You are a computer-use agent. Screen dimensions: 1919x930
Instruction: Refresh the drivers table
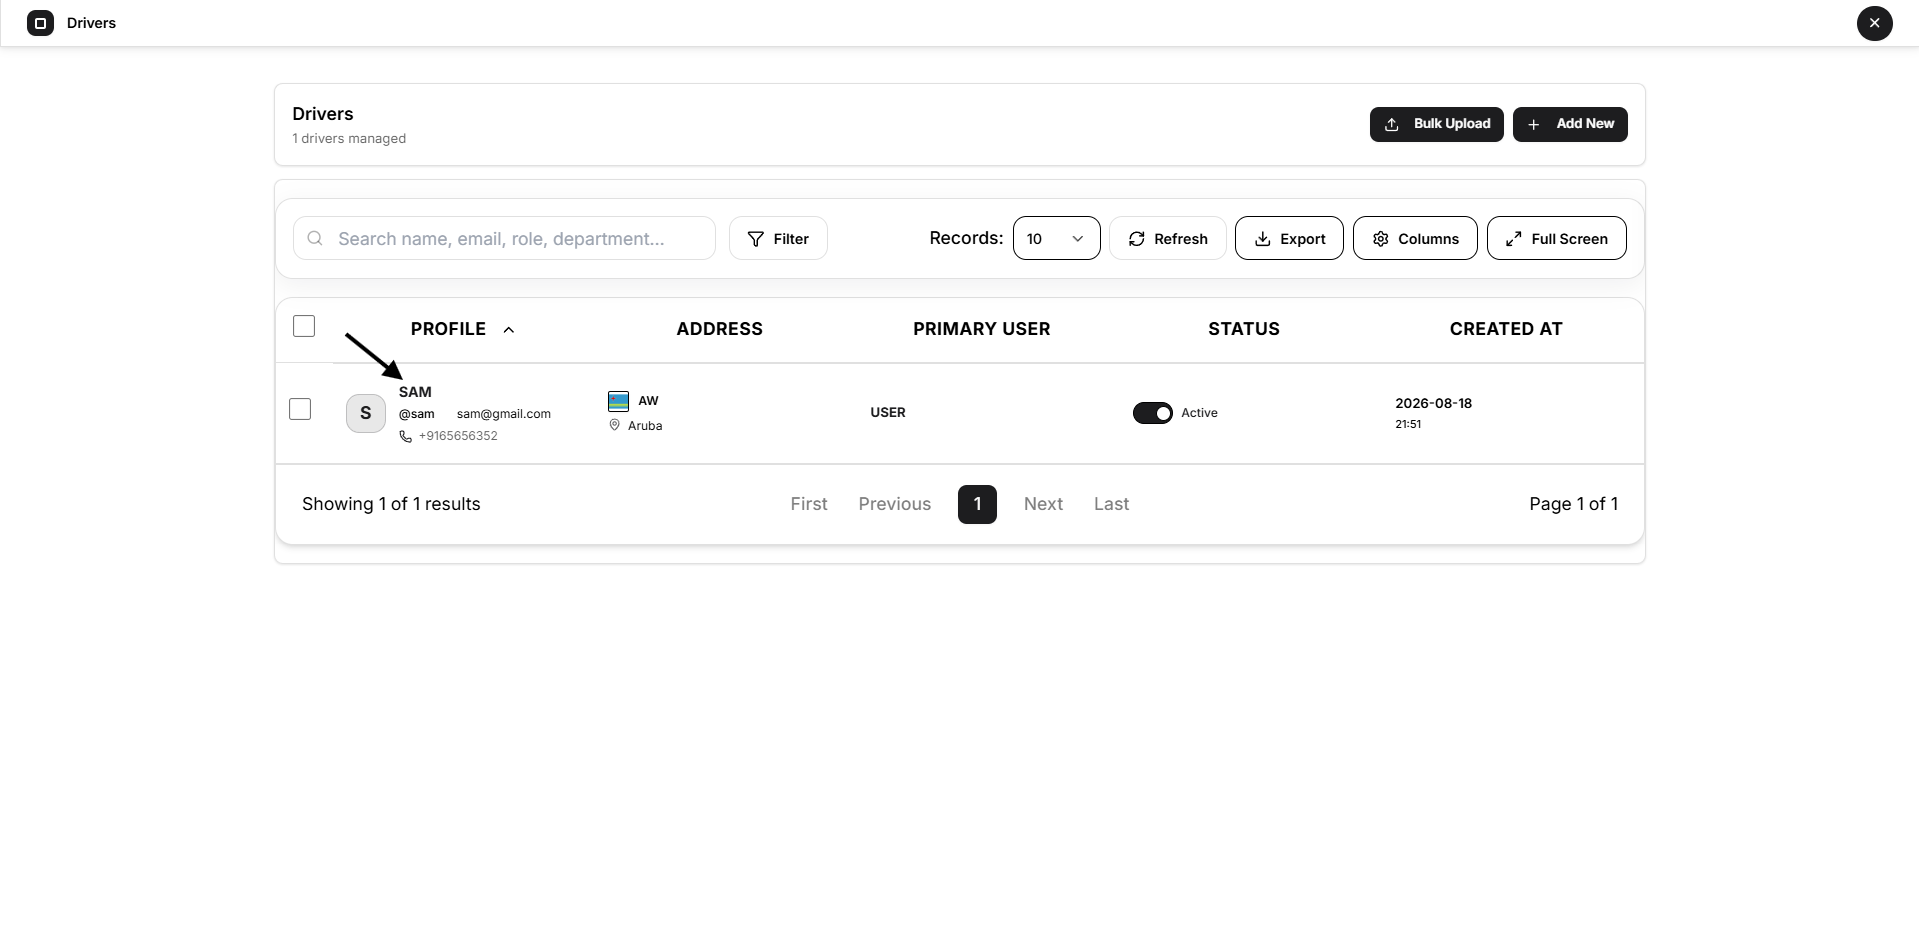pyautogui.click(x=1167, y=238)
